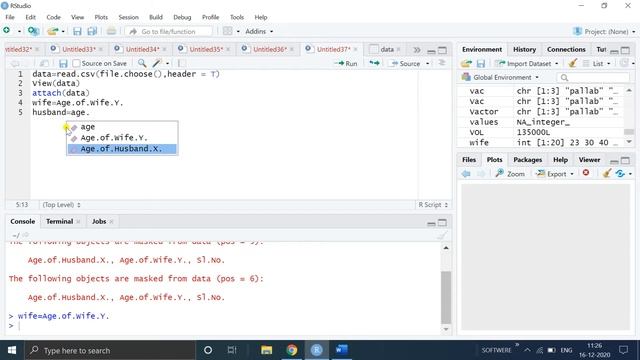The height and width of the screenshot is (360, 640).
Task: Clear Environment objects with broom icon
Action: click(x=573, y=63)
